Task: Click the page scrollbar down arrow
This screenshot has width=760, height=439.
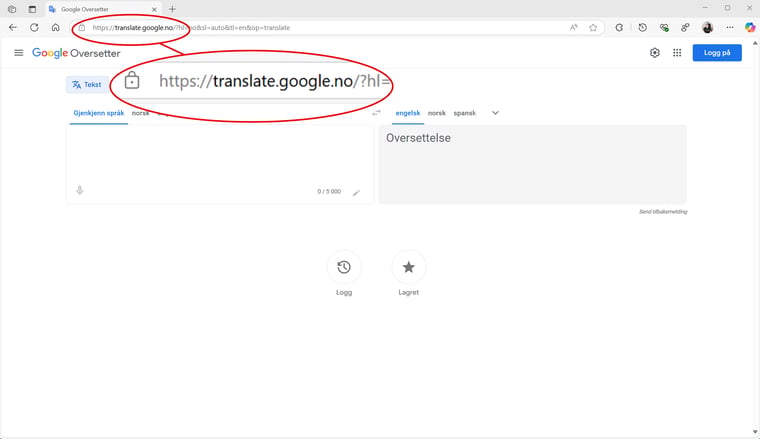Action: pyautogui.click(x=755, y=432)
